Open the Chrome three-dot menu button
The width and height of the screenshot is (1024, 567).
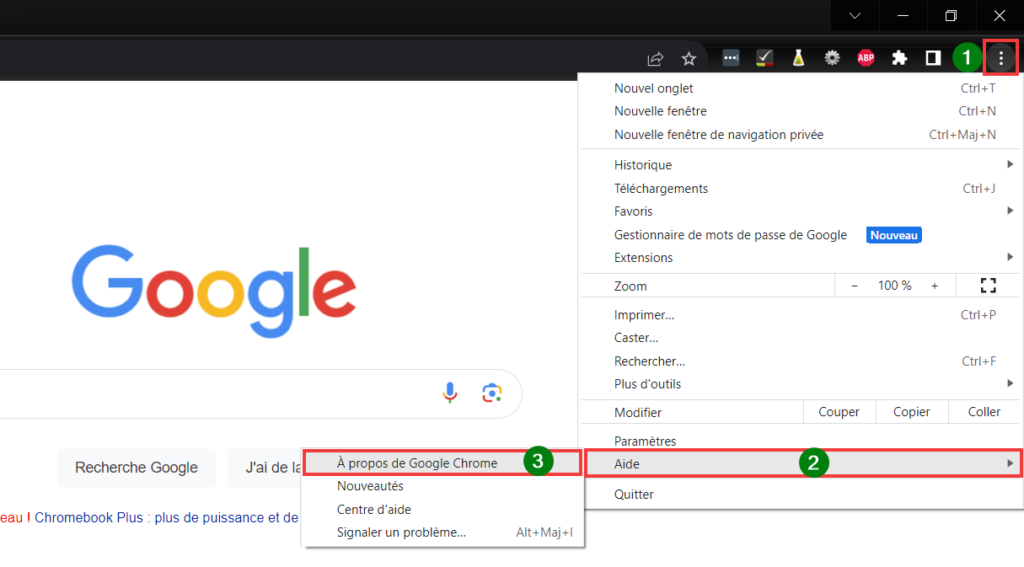[1000, 58]
